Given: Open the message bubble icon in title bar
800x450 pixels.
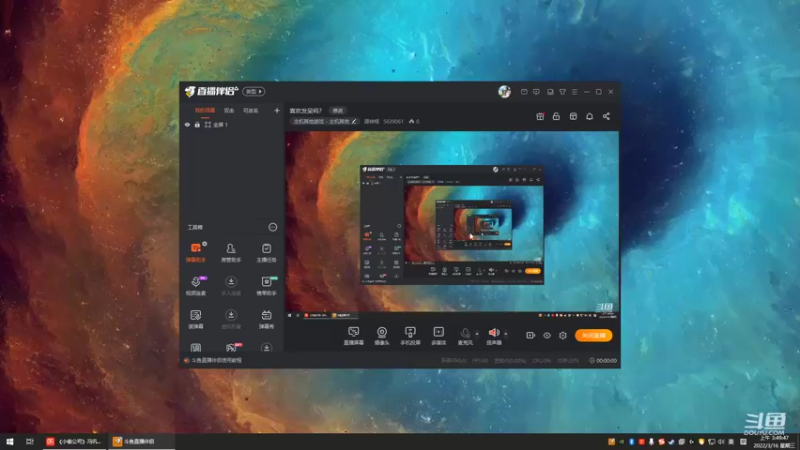Looking at the screenshot, I should coord(524,92).
